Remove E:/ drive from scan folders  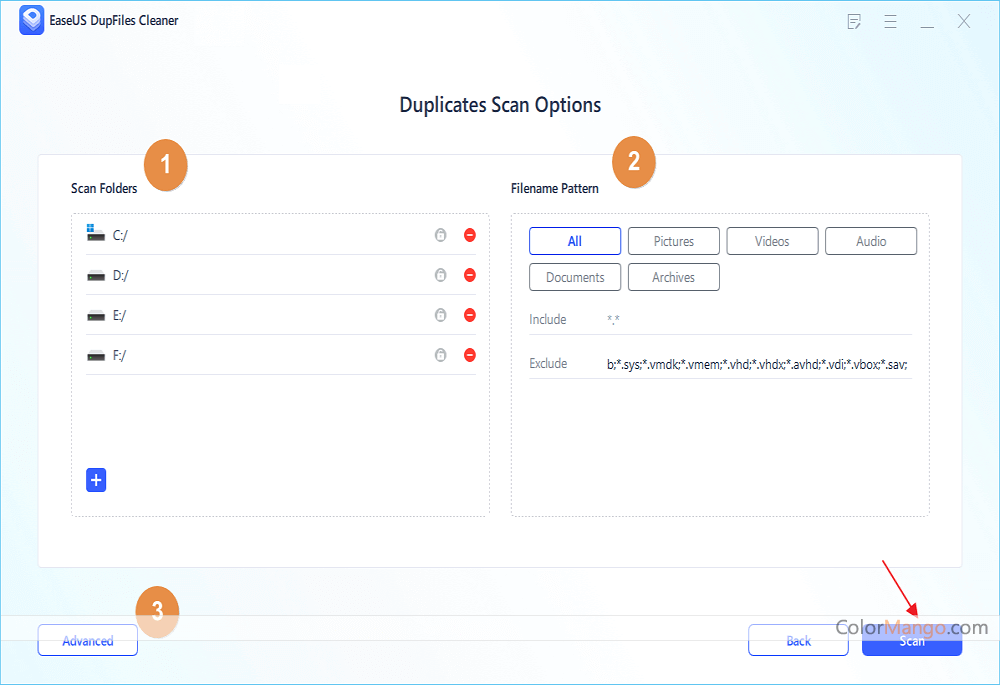click(x=470, y=315)
